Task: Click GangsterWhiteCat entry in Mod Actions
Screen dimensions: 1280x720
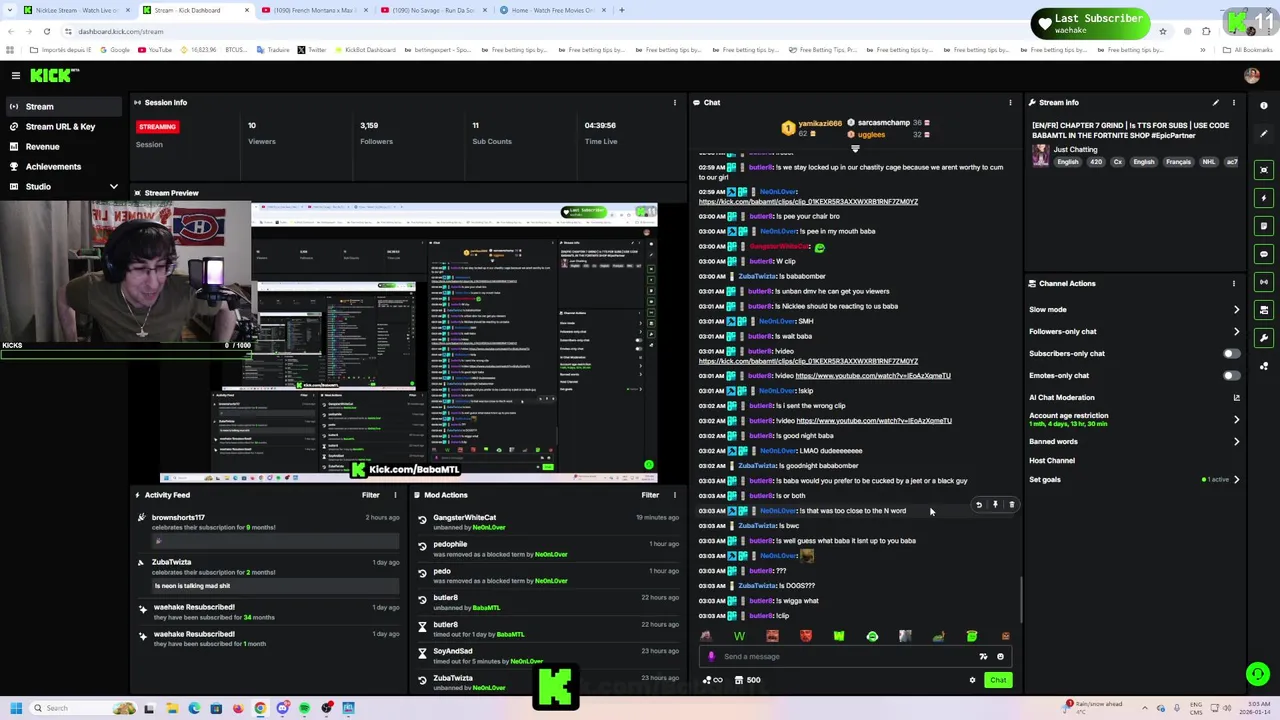Action: point(464,517)
